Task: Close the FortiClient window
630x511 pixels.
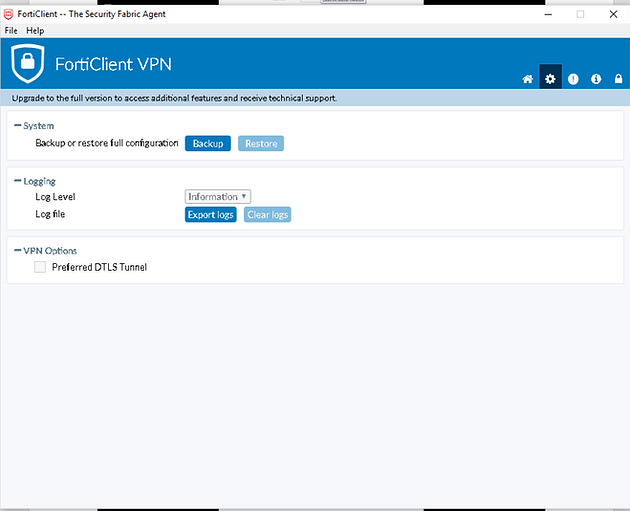Action: [613, 14]
